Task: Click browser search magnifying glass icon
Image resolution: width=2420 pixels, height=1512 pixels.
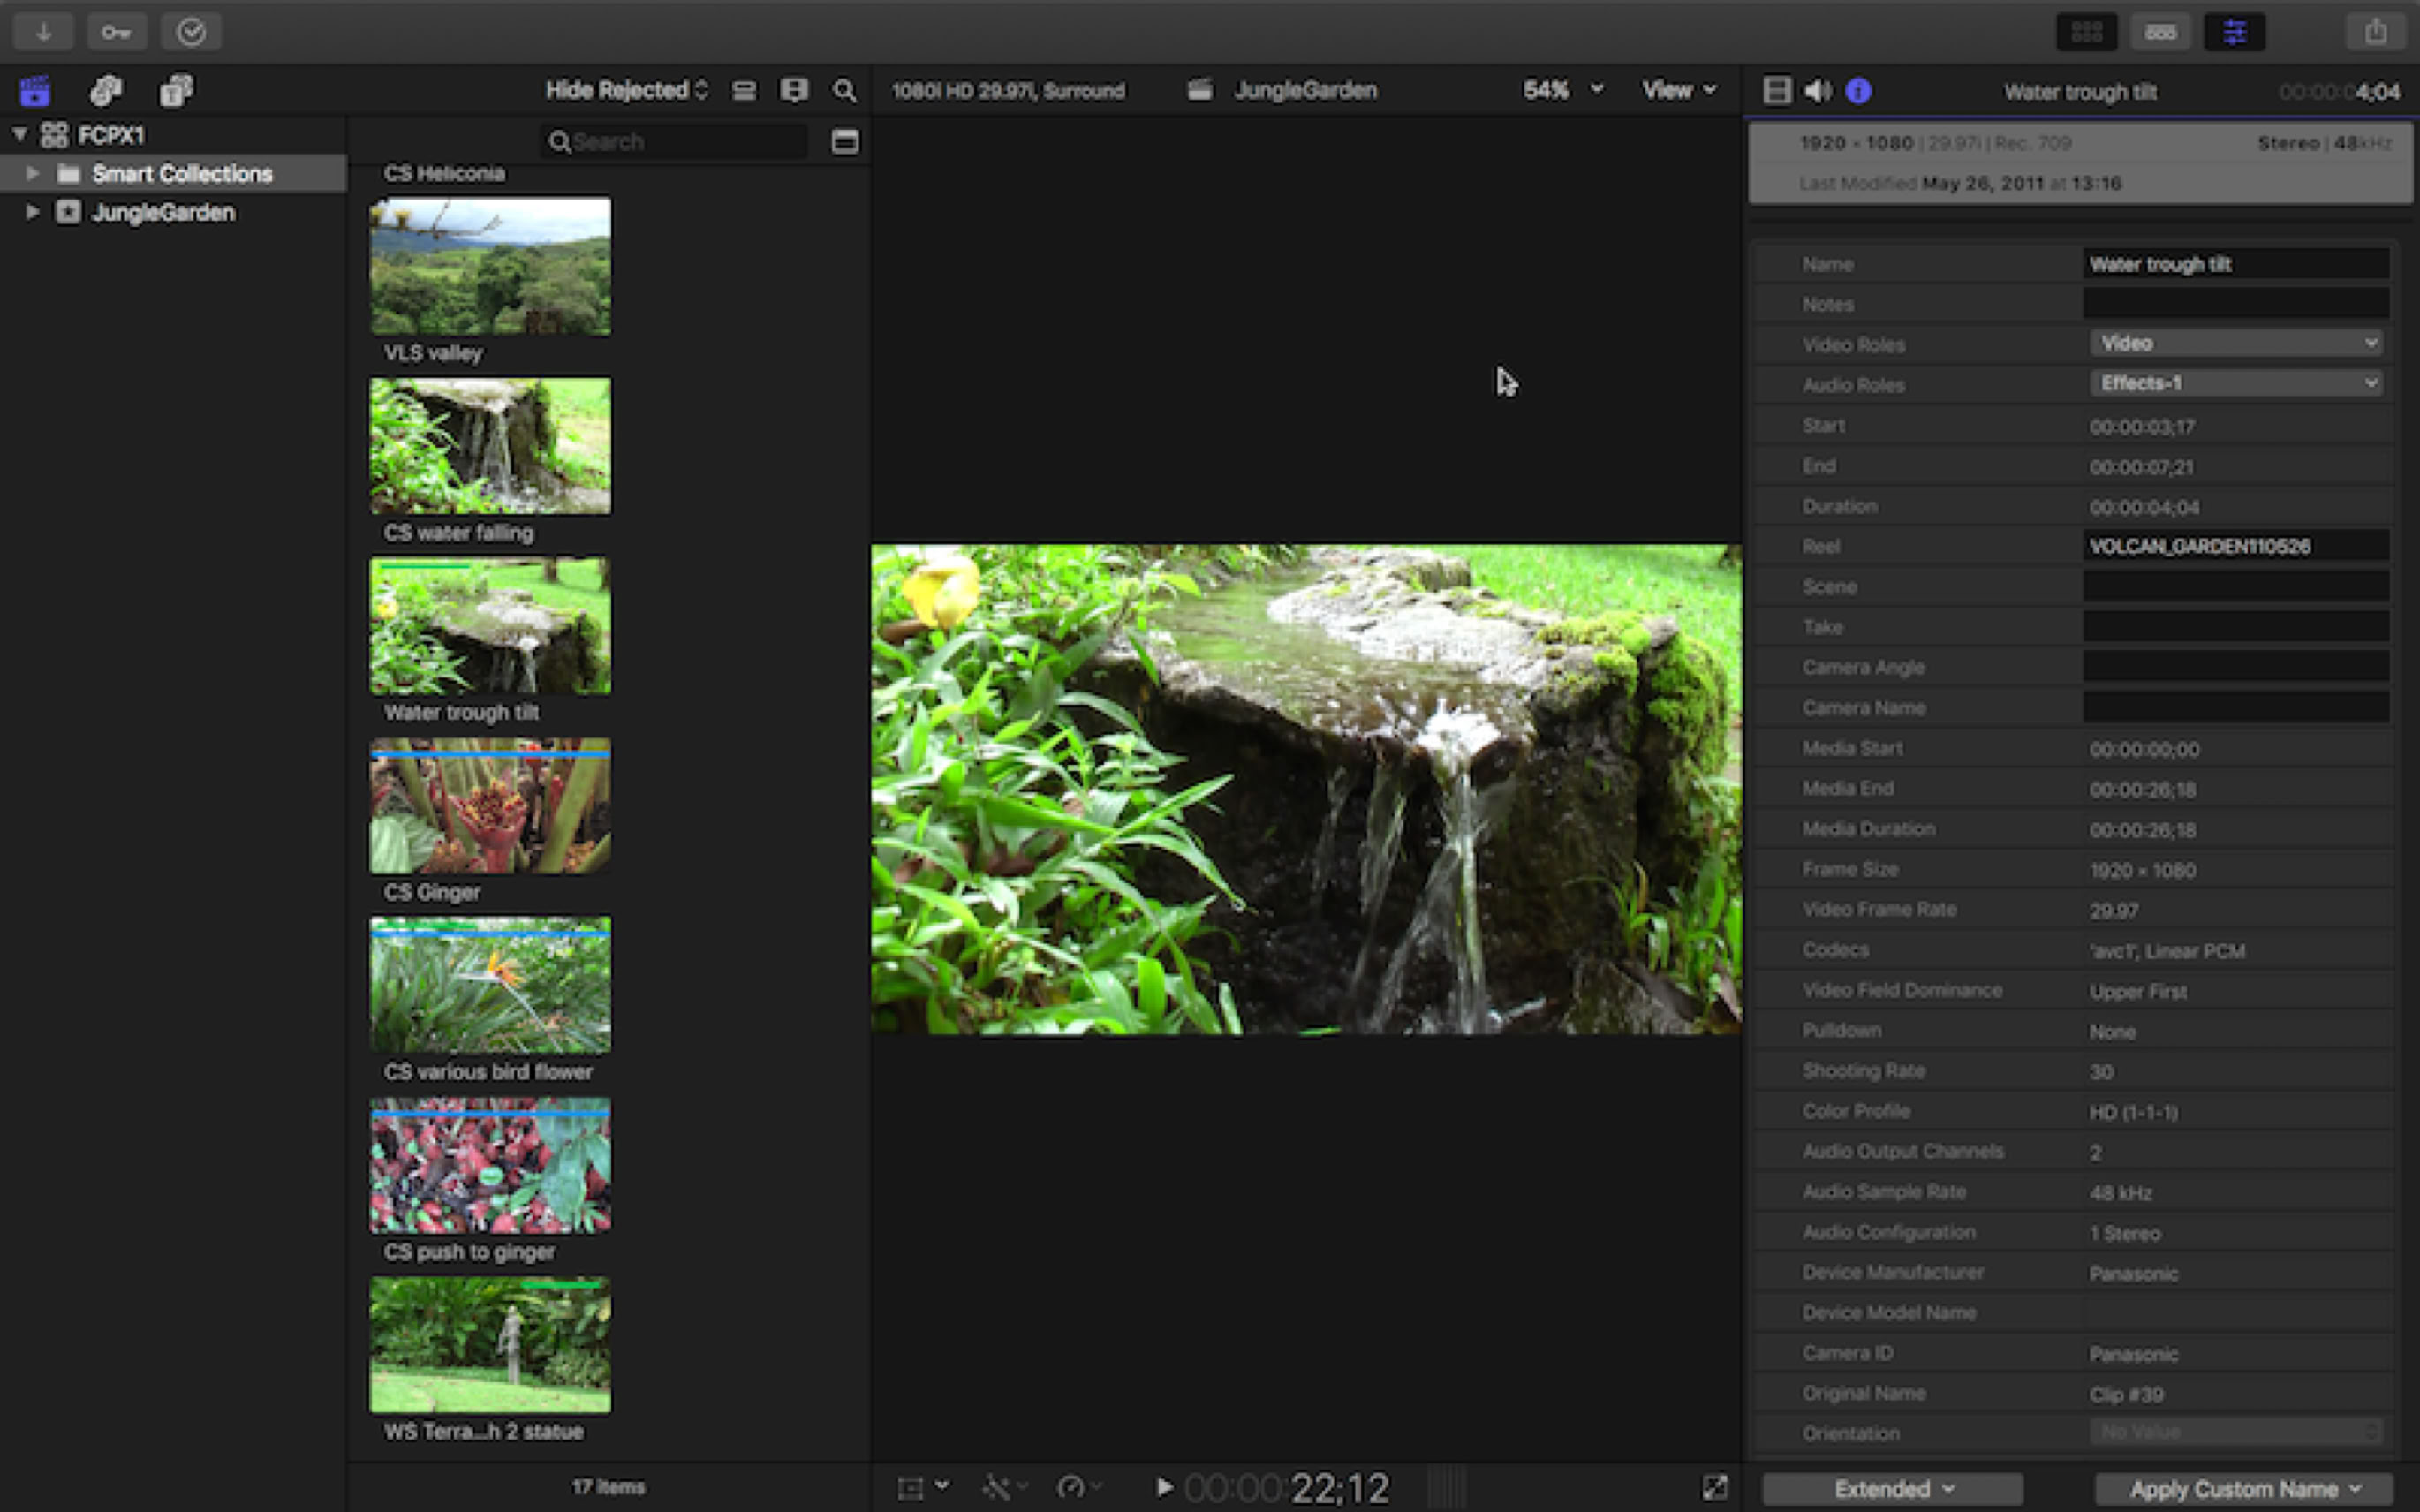Action: (844, 91)
